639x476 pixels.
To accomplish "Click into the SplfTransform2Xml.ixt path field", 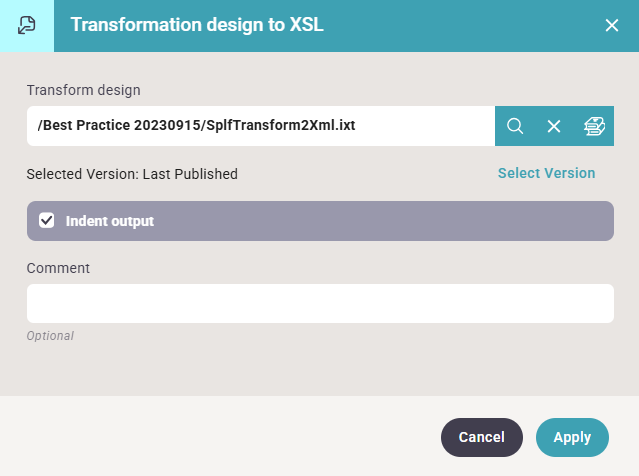I will (x=261, y=126).
